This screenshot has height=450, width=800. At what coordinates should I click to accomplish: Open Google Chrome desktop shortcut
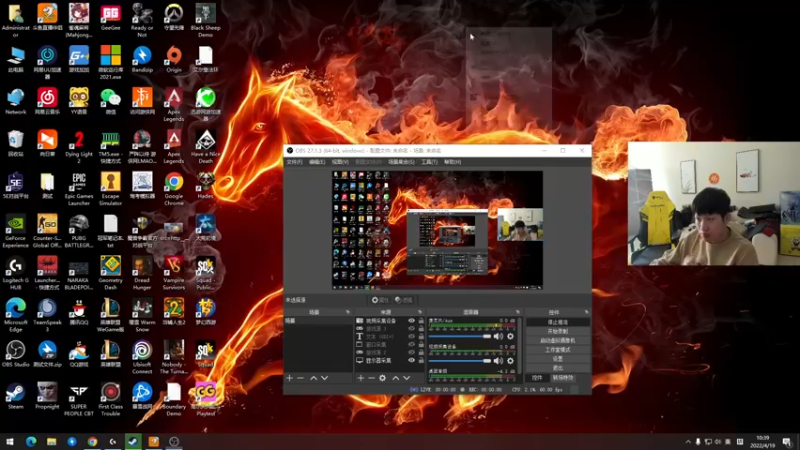[x=173, y=189]
